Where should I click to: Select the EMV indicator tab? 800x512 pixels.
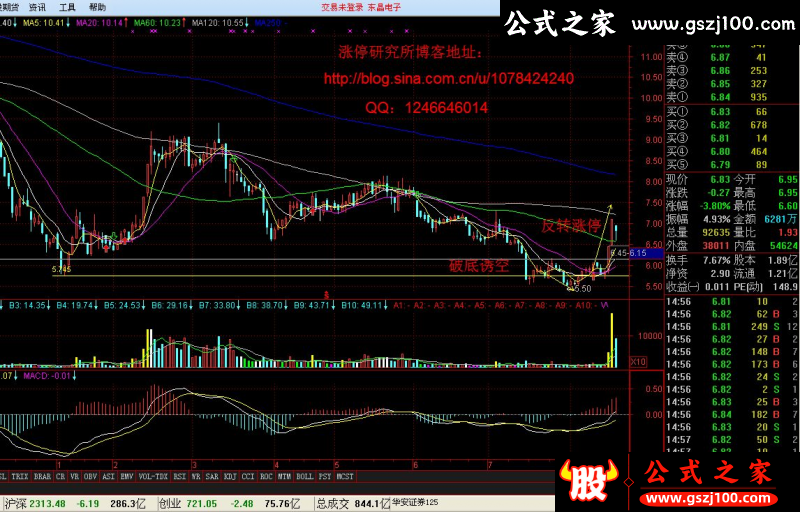pyautogui.click(x=127, y=476)
